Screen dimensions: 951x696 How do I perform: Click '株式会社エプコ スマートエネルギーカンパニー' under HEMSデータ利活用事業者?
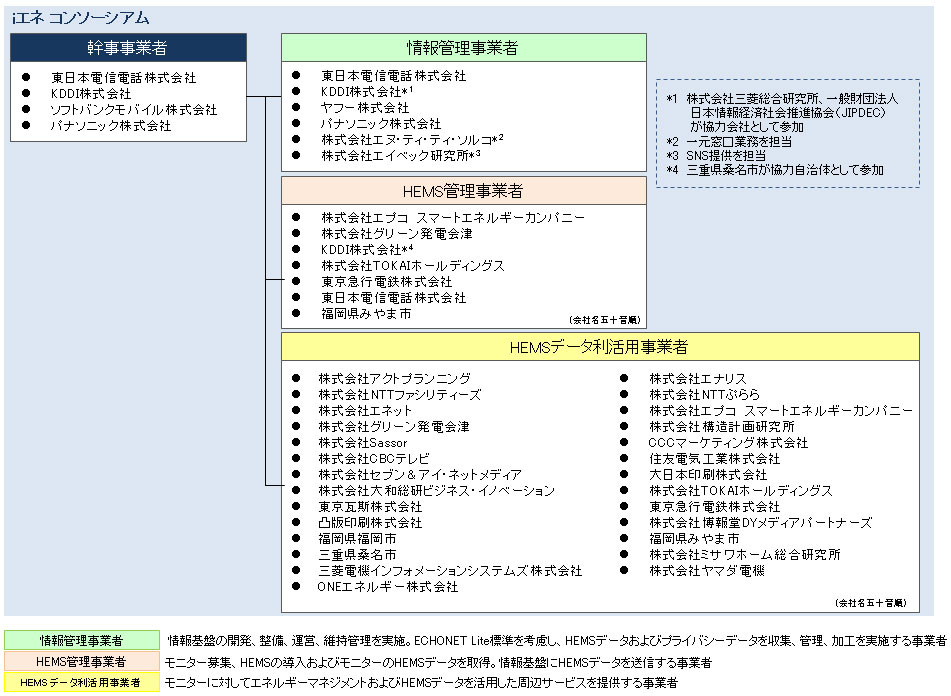coord(781,410)
